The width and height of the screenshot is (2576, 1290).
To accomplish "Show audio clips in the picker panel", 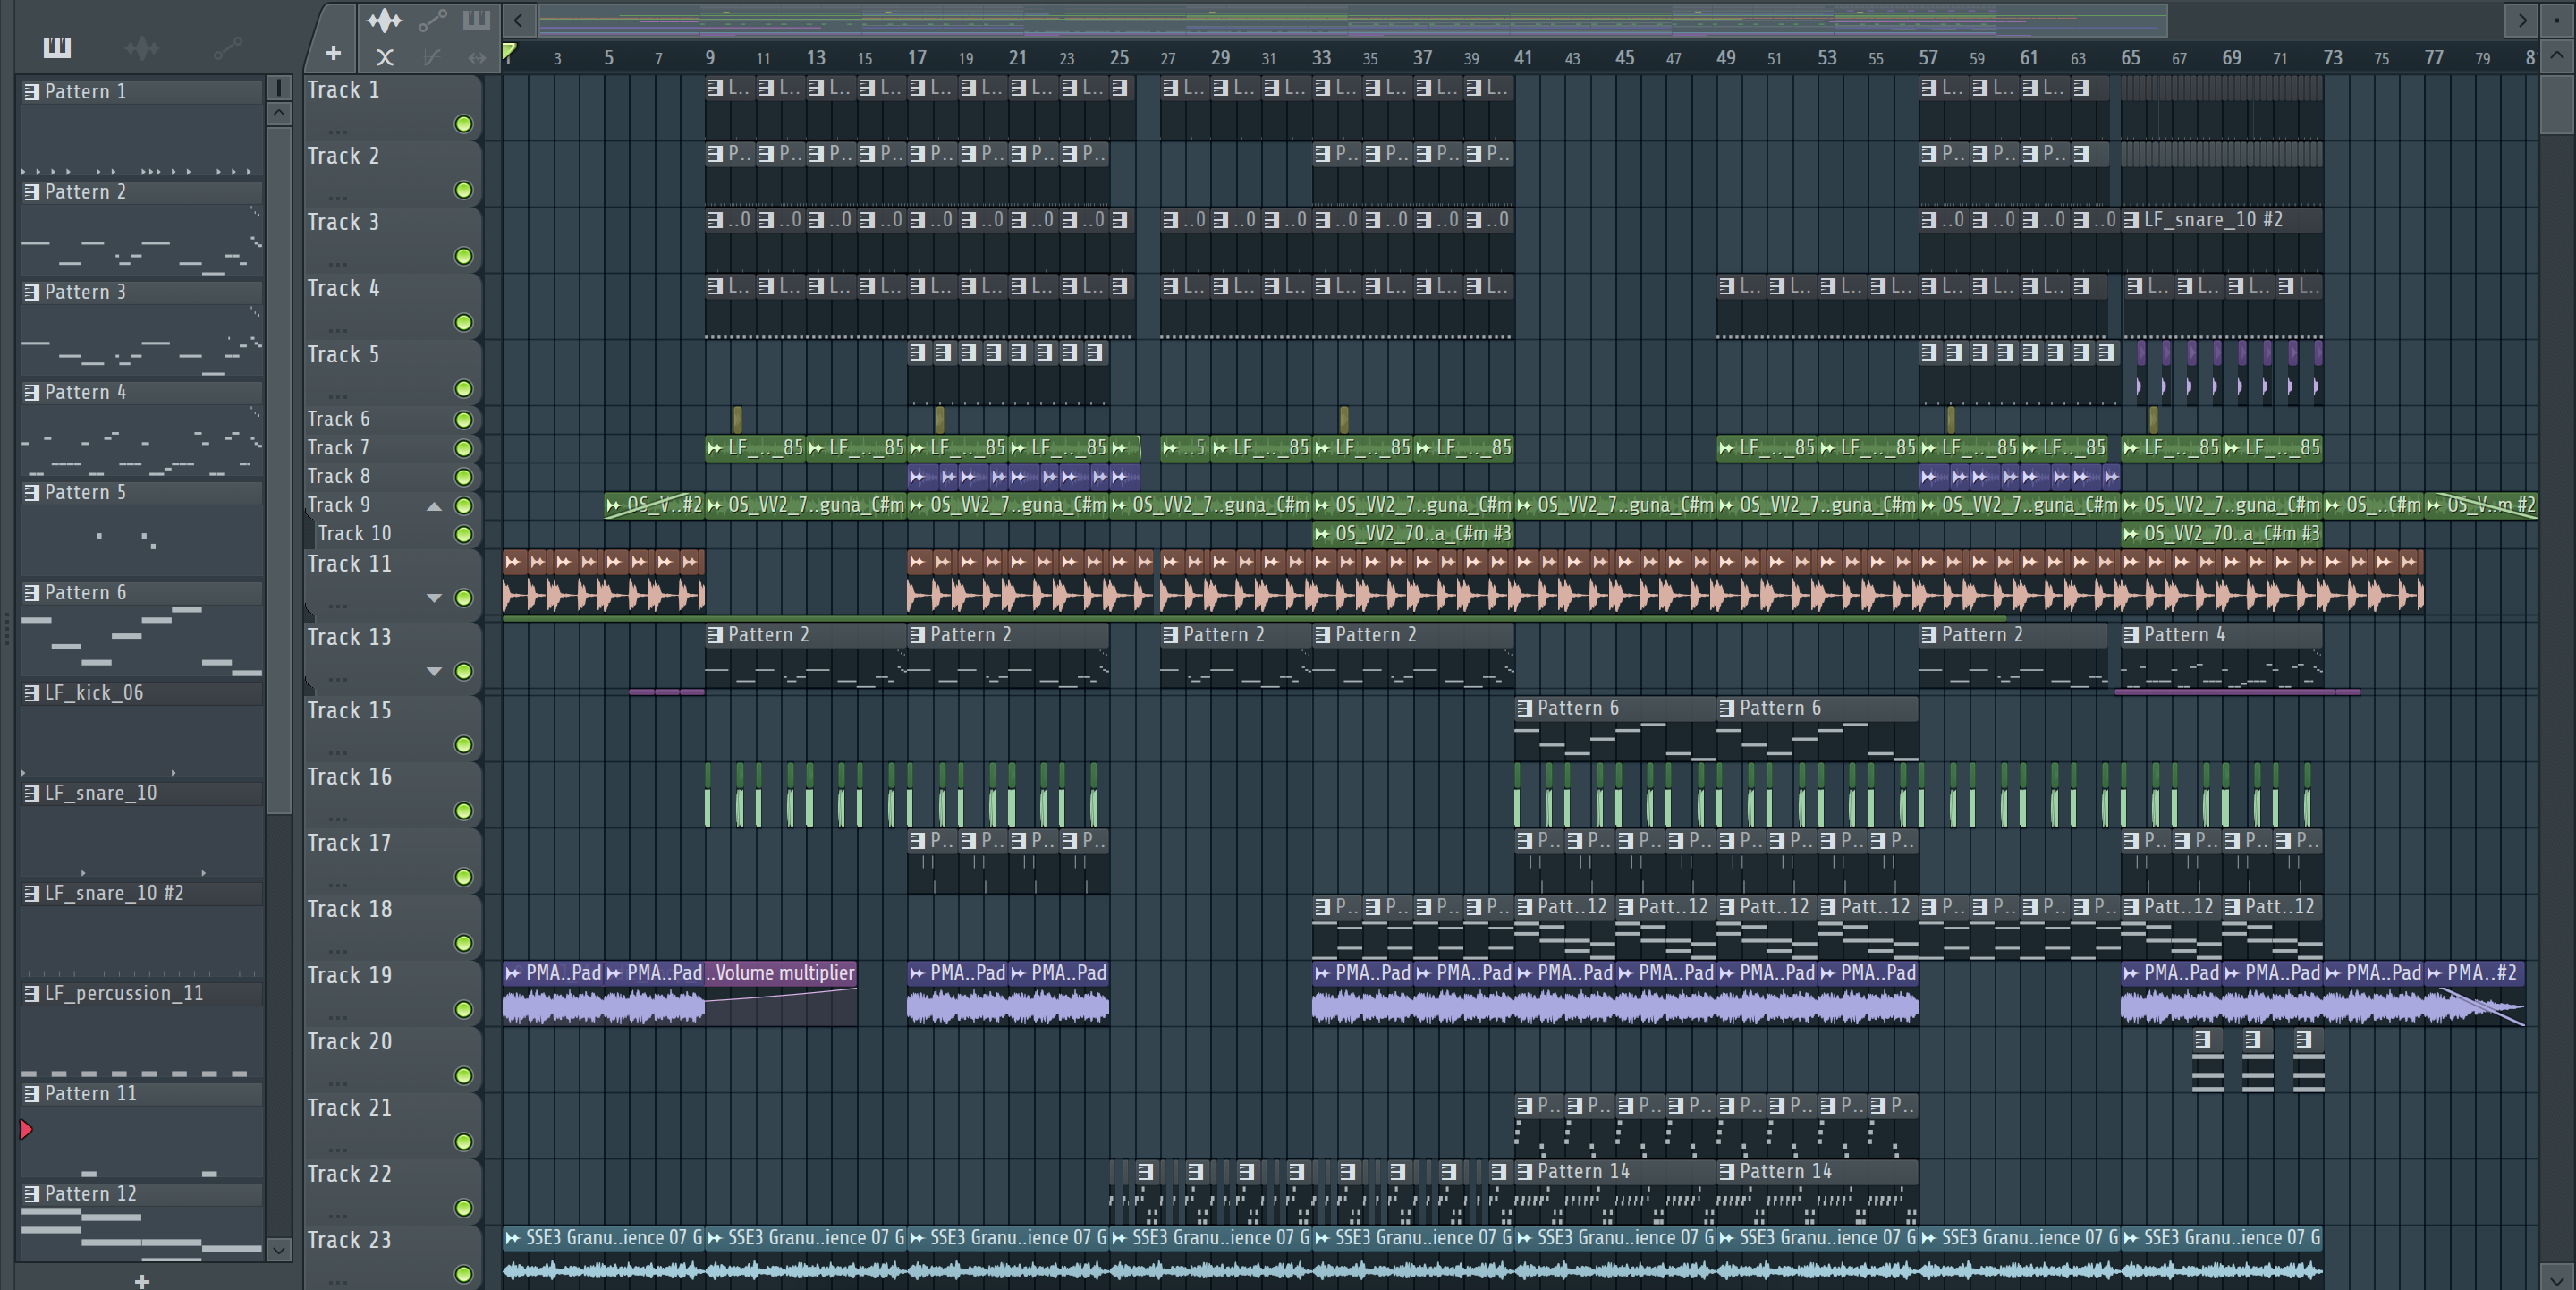I will (x=142, y=47).
